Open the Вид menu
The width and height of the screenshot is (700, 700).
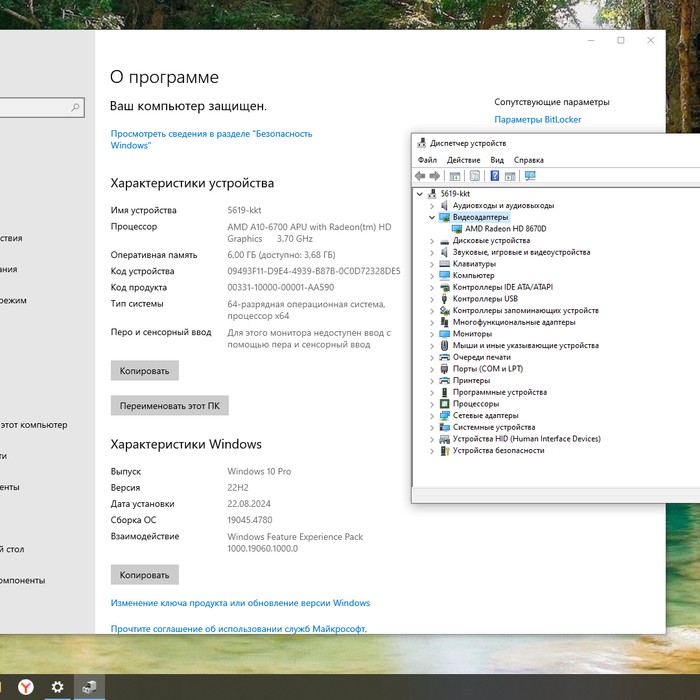[x=497, y=160]
